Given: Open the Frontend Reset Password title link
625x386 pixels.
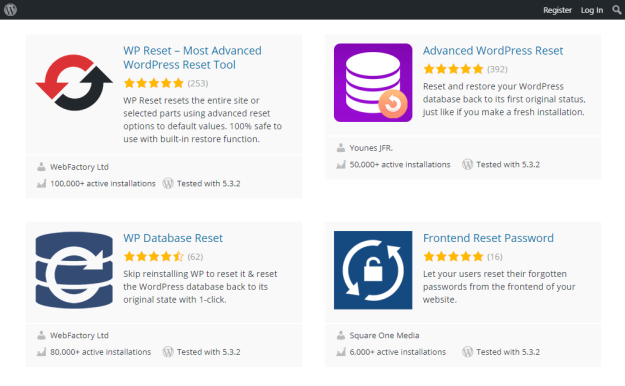Looking at the screenshot, I should click(488, 238).
